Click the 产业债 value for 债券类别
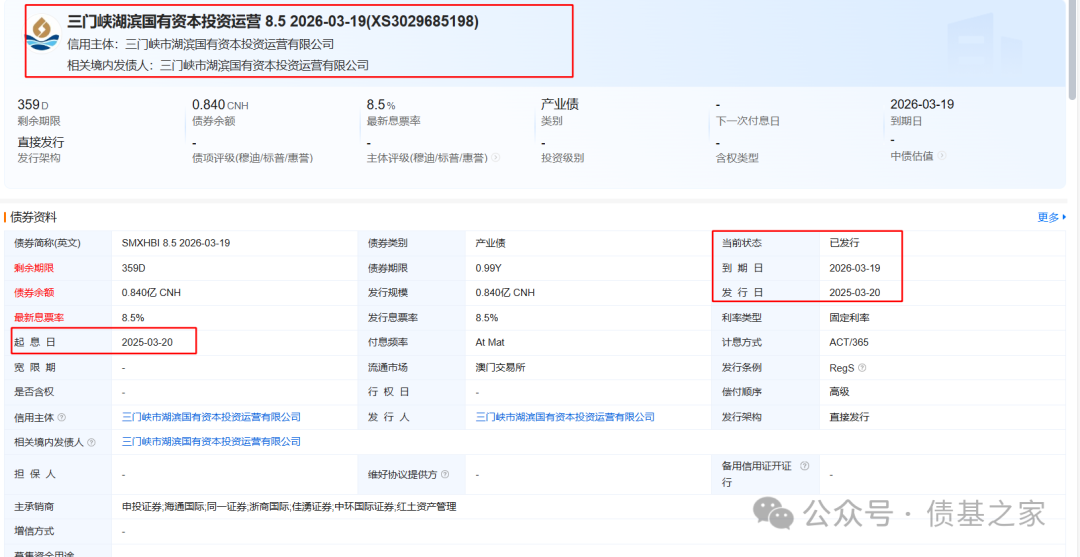The height and width of the screenshot is (557, 1080). click(490, 243)
